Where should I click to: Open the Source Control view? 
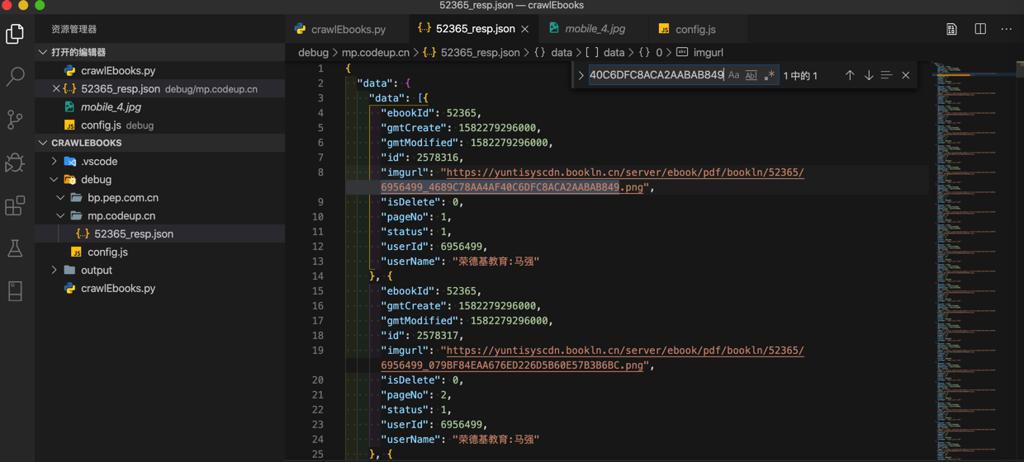tap(15, 119)
